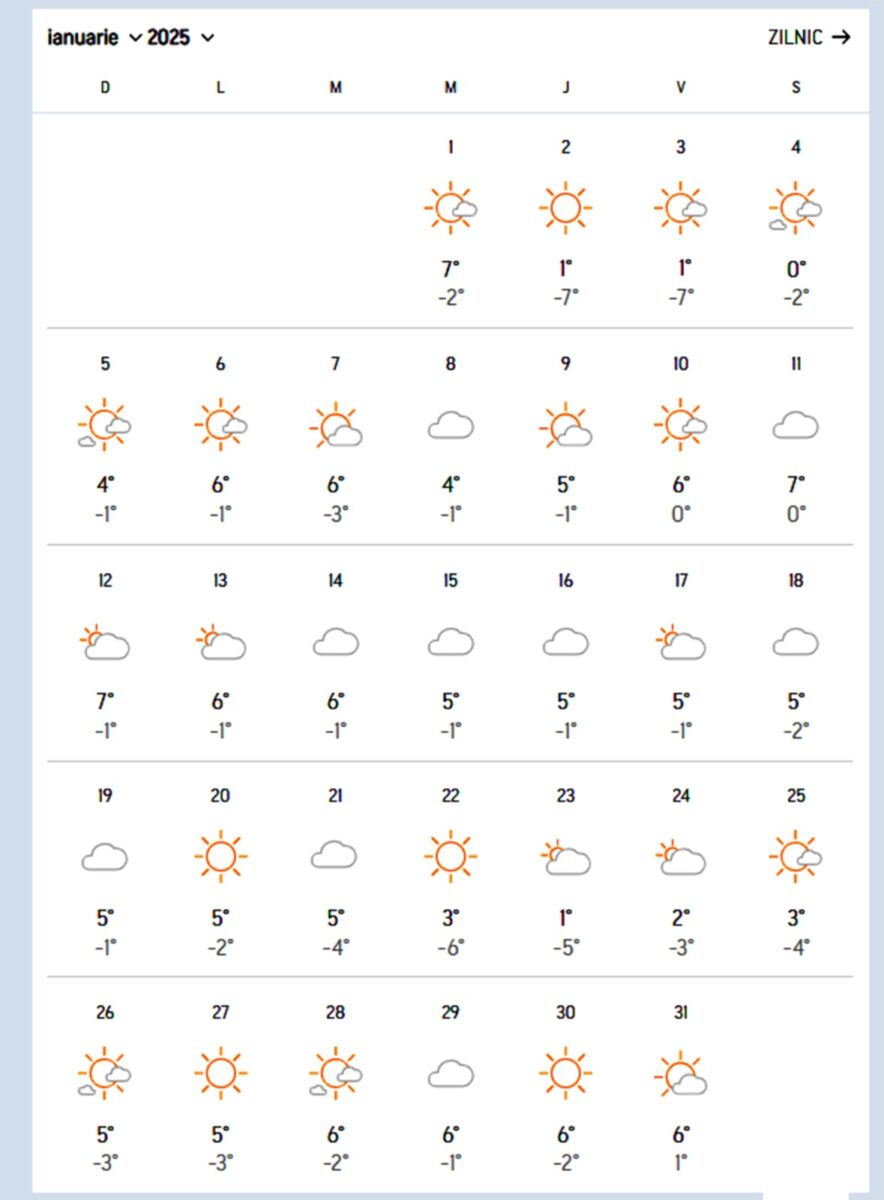This screenshot has height=1200, width=884.
Task: Select the sunny icon on January 20
Action: tap(221, 856)
